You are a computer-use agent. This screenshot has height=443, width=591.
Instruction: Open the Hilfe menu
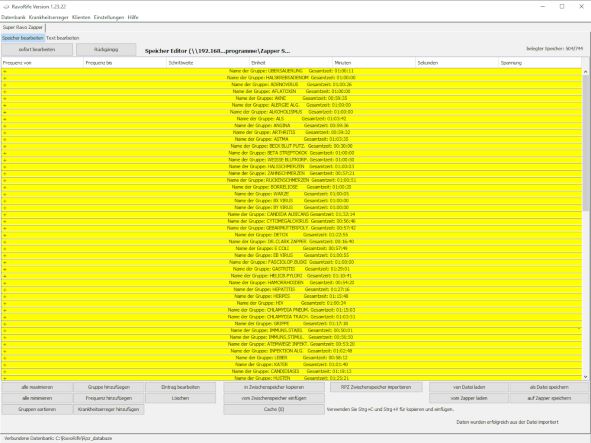point(133,17)
